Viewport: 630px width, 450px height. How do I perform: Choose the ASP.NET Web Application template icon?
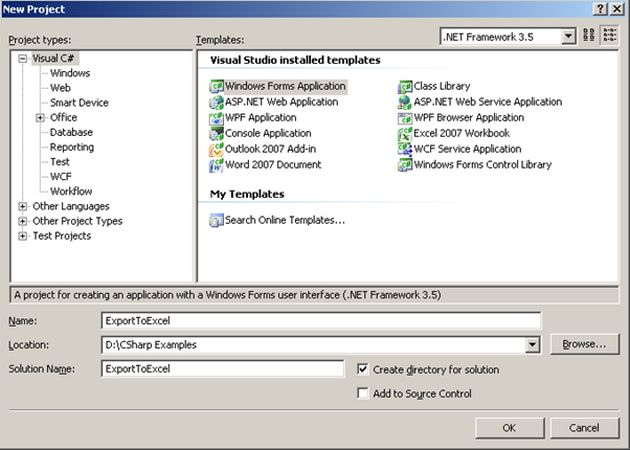tap(216, 102)
